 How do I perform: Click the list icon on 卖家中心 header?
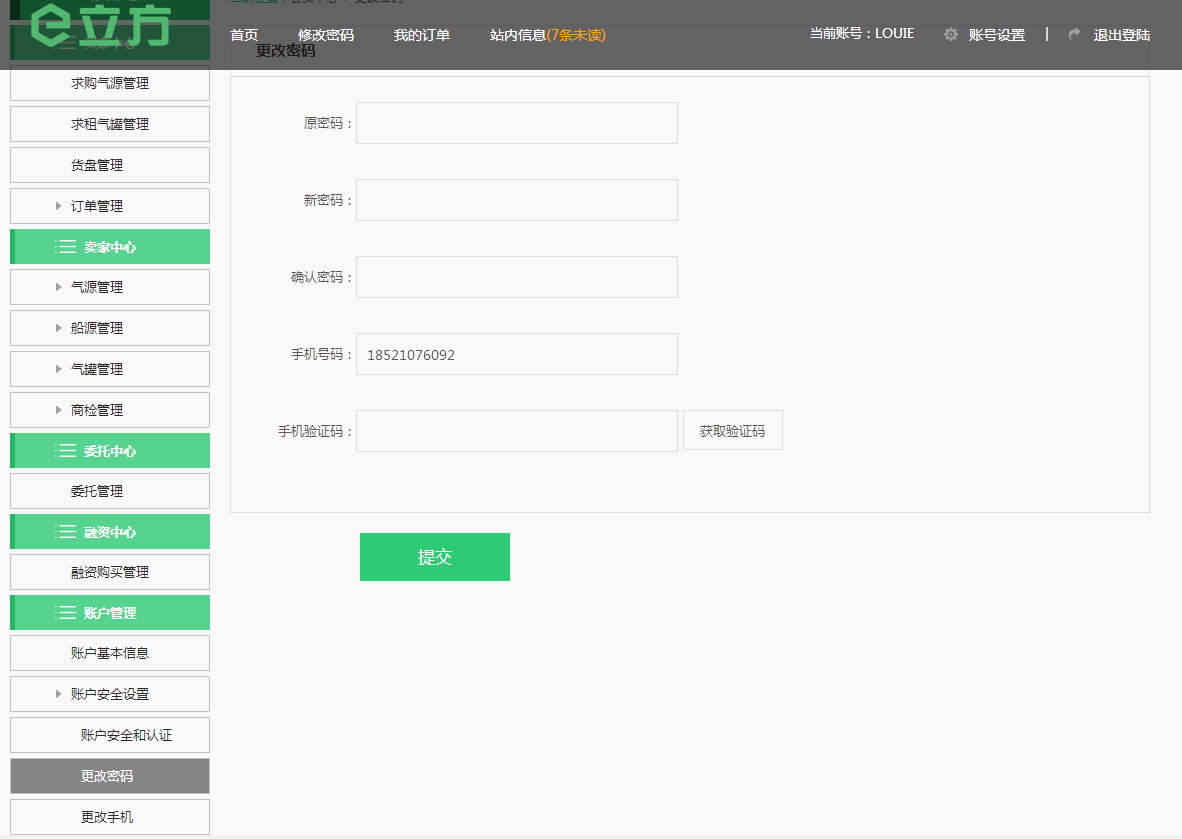(65, 246)
